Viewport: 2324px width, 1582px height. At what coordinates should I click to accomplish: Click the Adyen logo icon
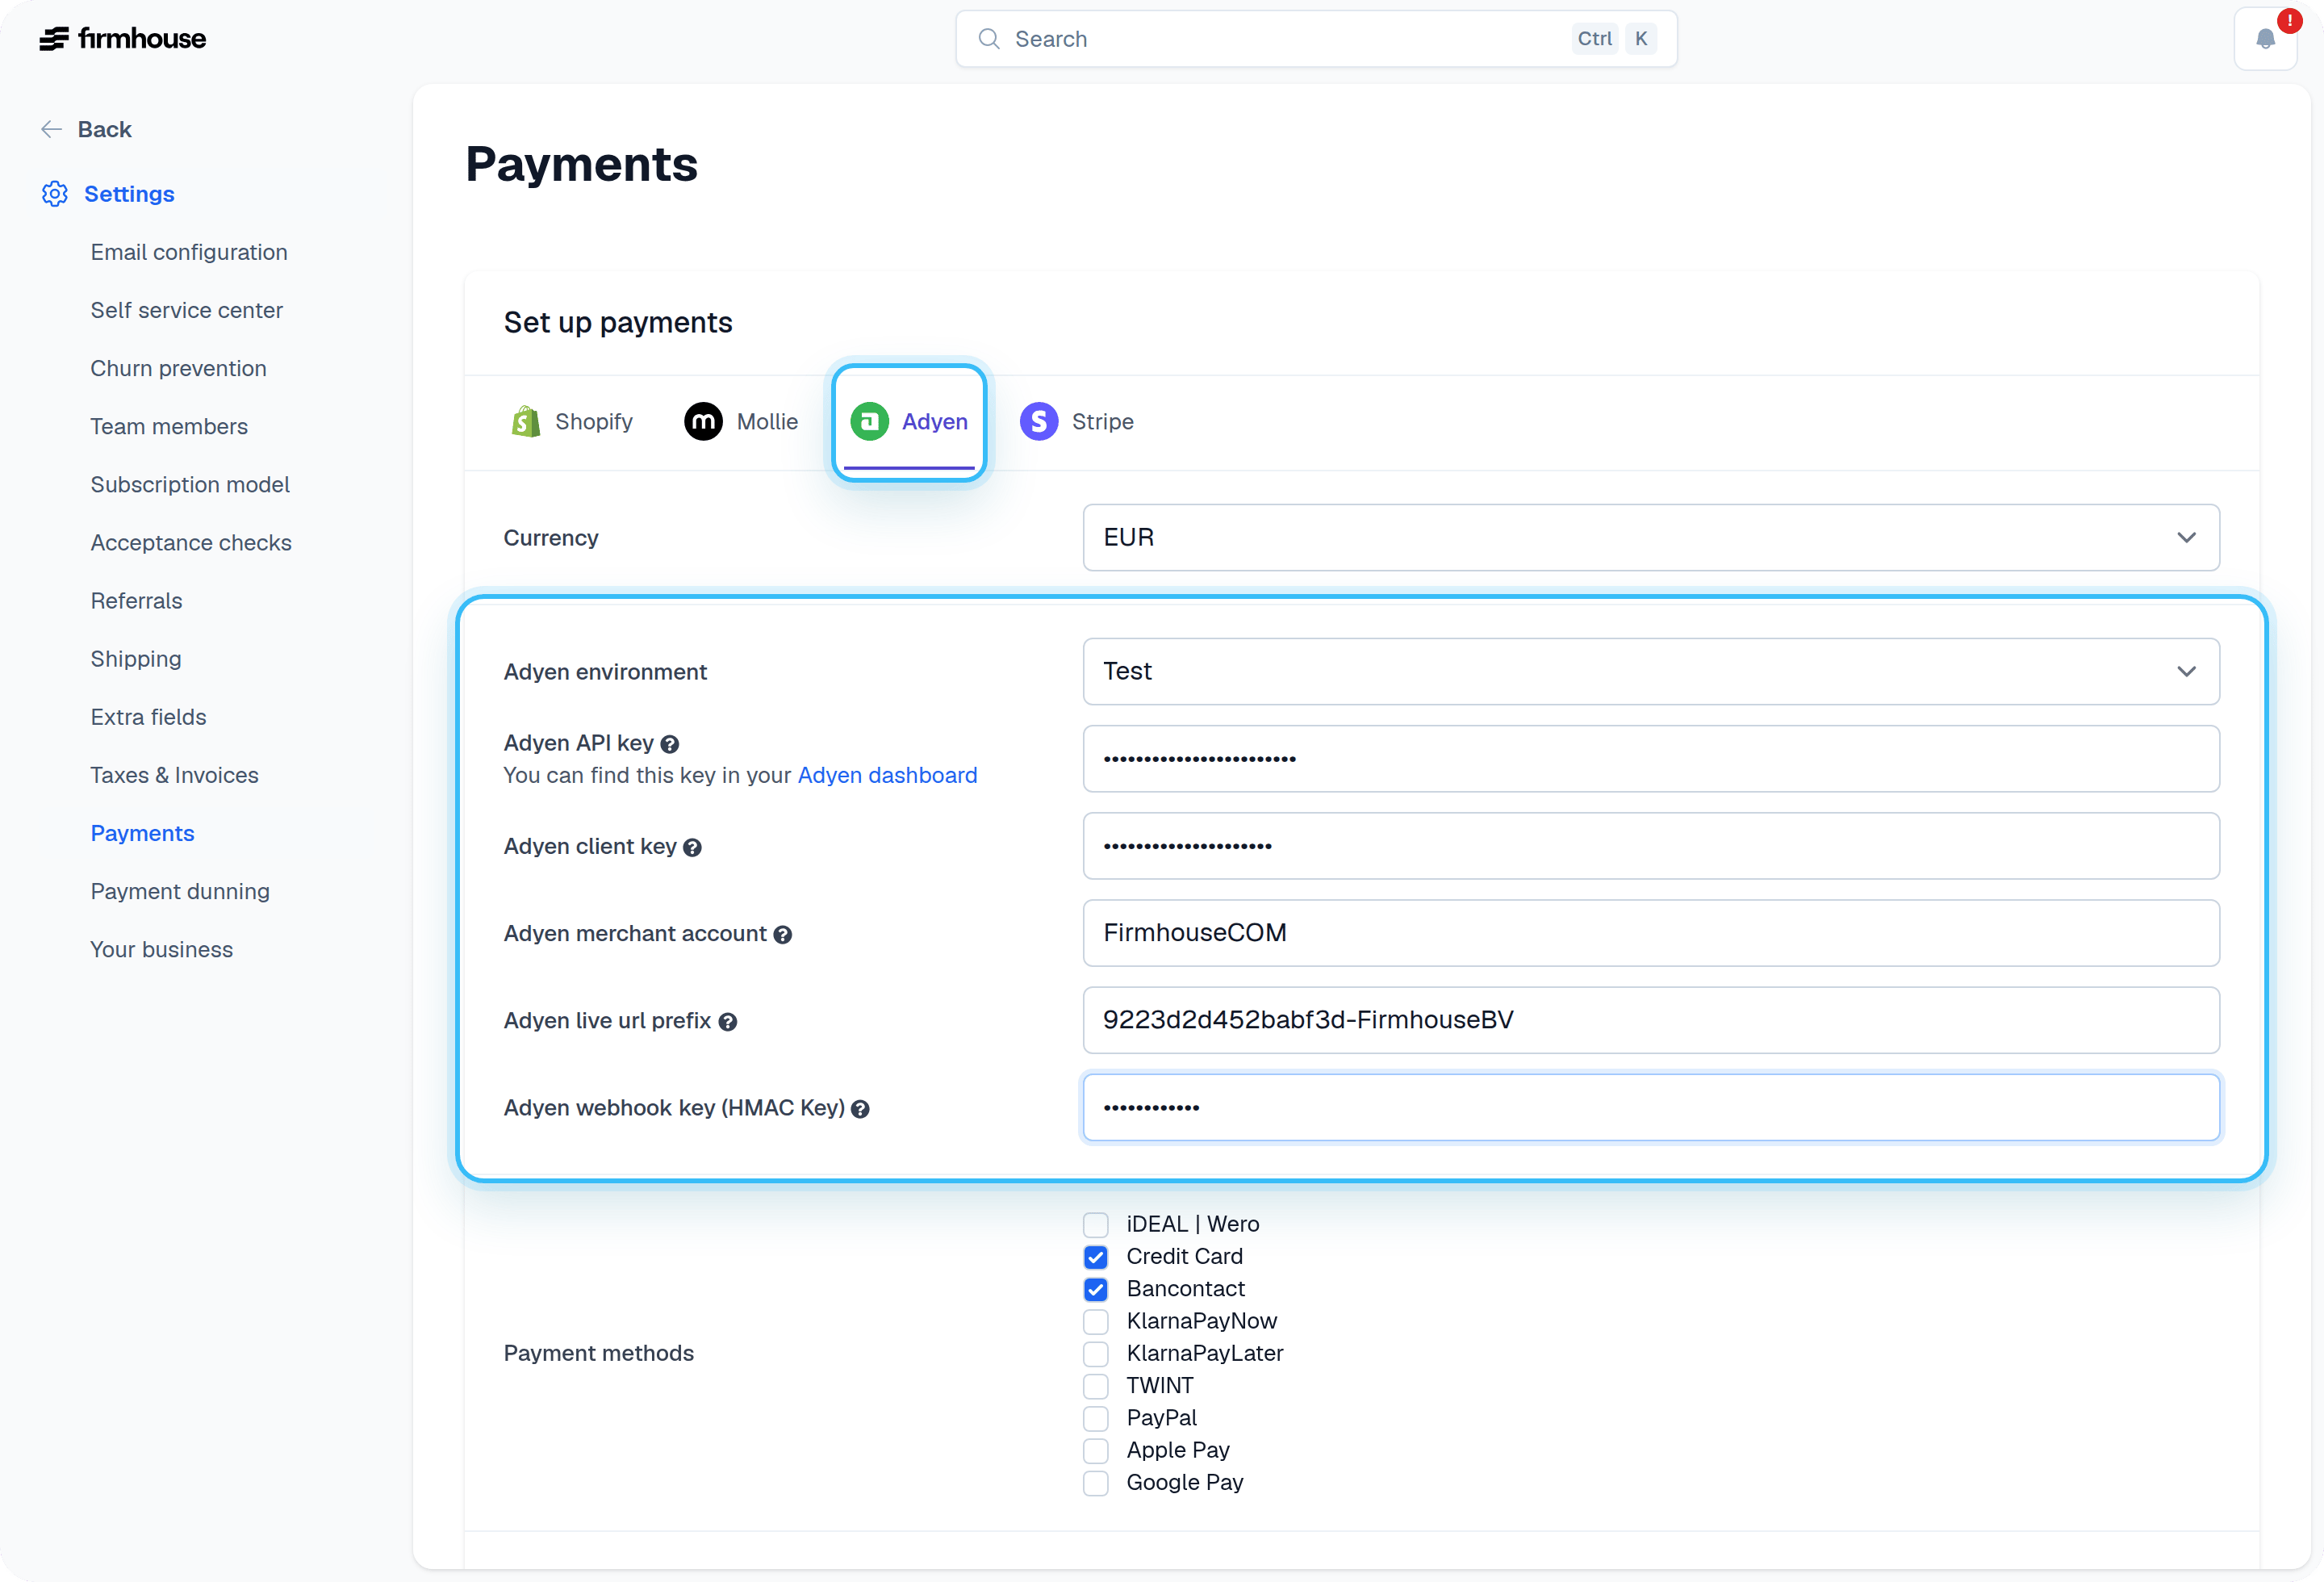tap(869, 422)
